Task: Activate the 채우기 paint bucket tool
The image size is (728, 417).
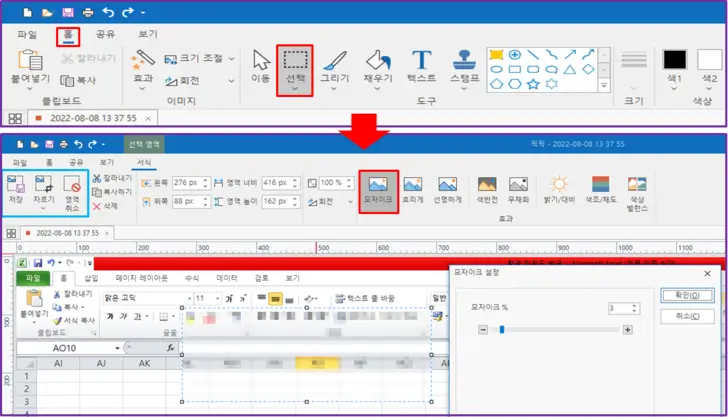Action: [378, 66]
